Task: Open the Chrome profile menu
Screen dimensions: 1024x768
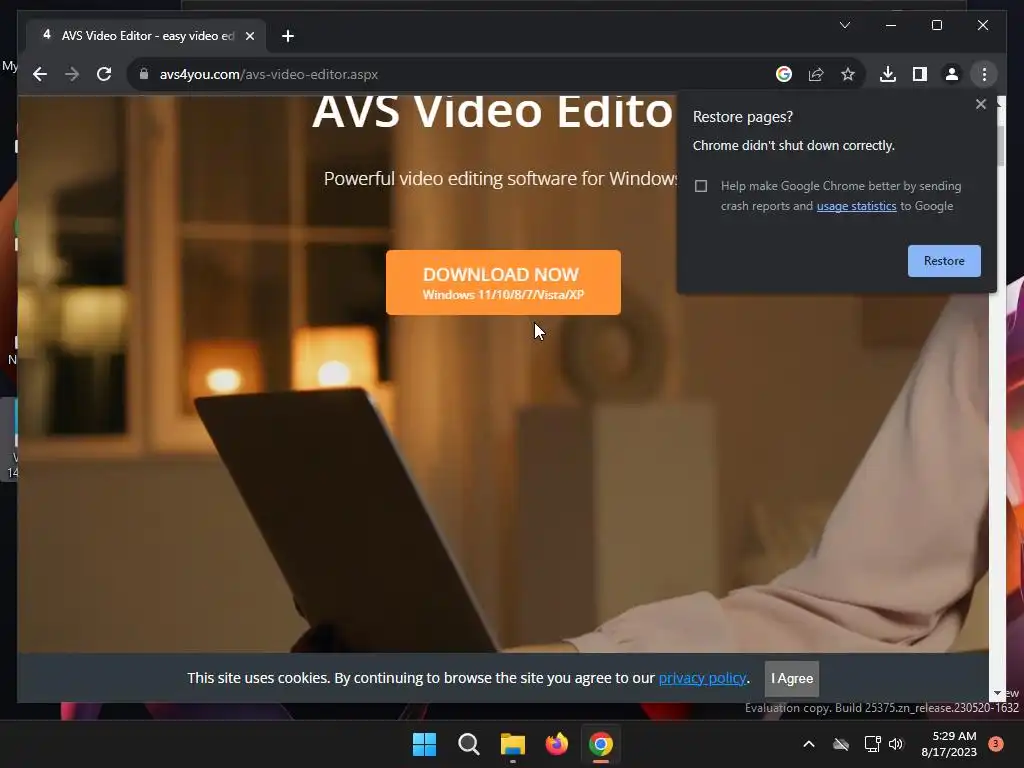Action: tap(952, 74)
